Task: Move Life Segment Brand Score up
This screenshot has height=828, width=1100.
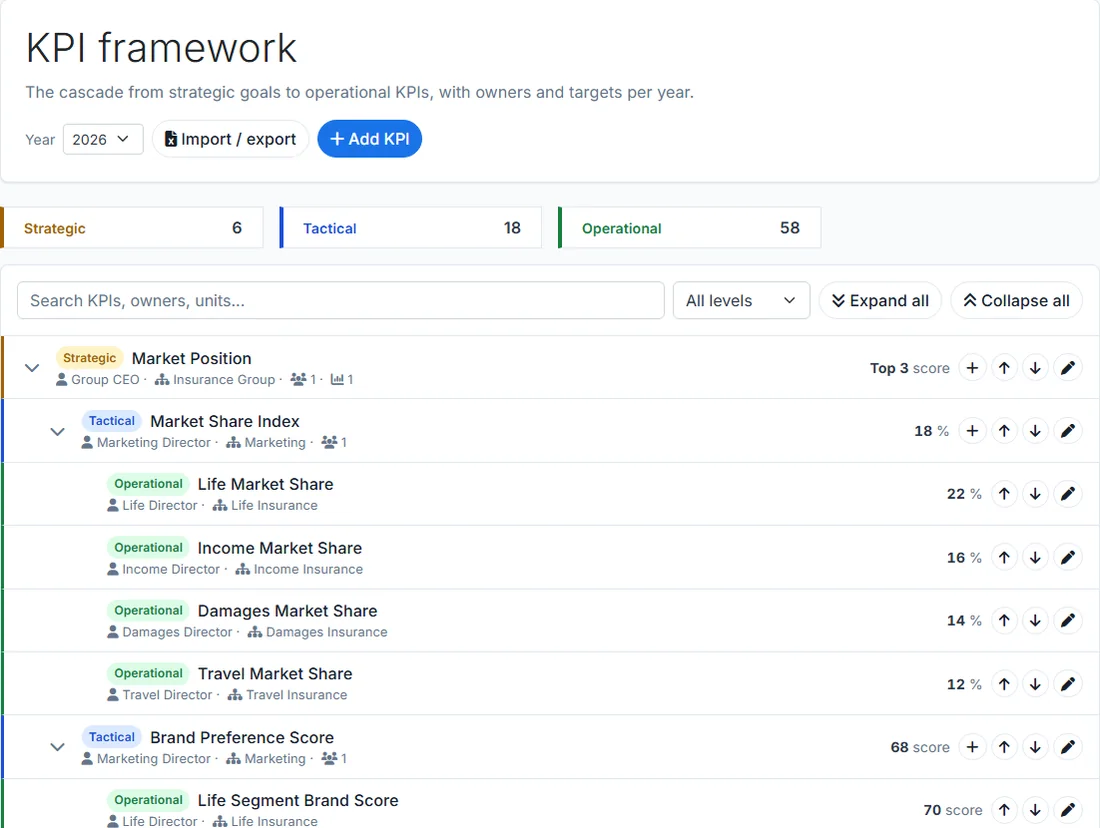Action: tap(1005, 810)
